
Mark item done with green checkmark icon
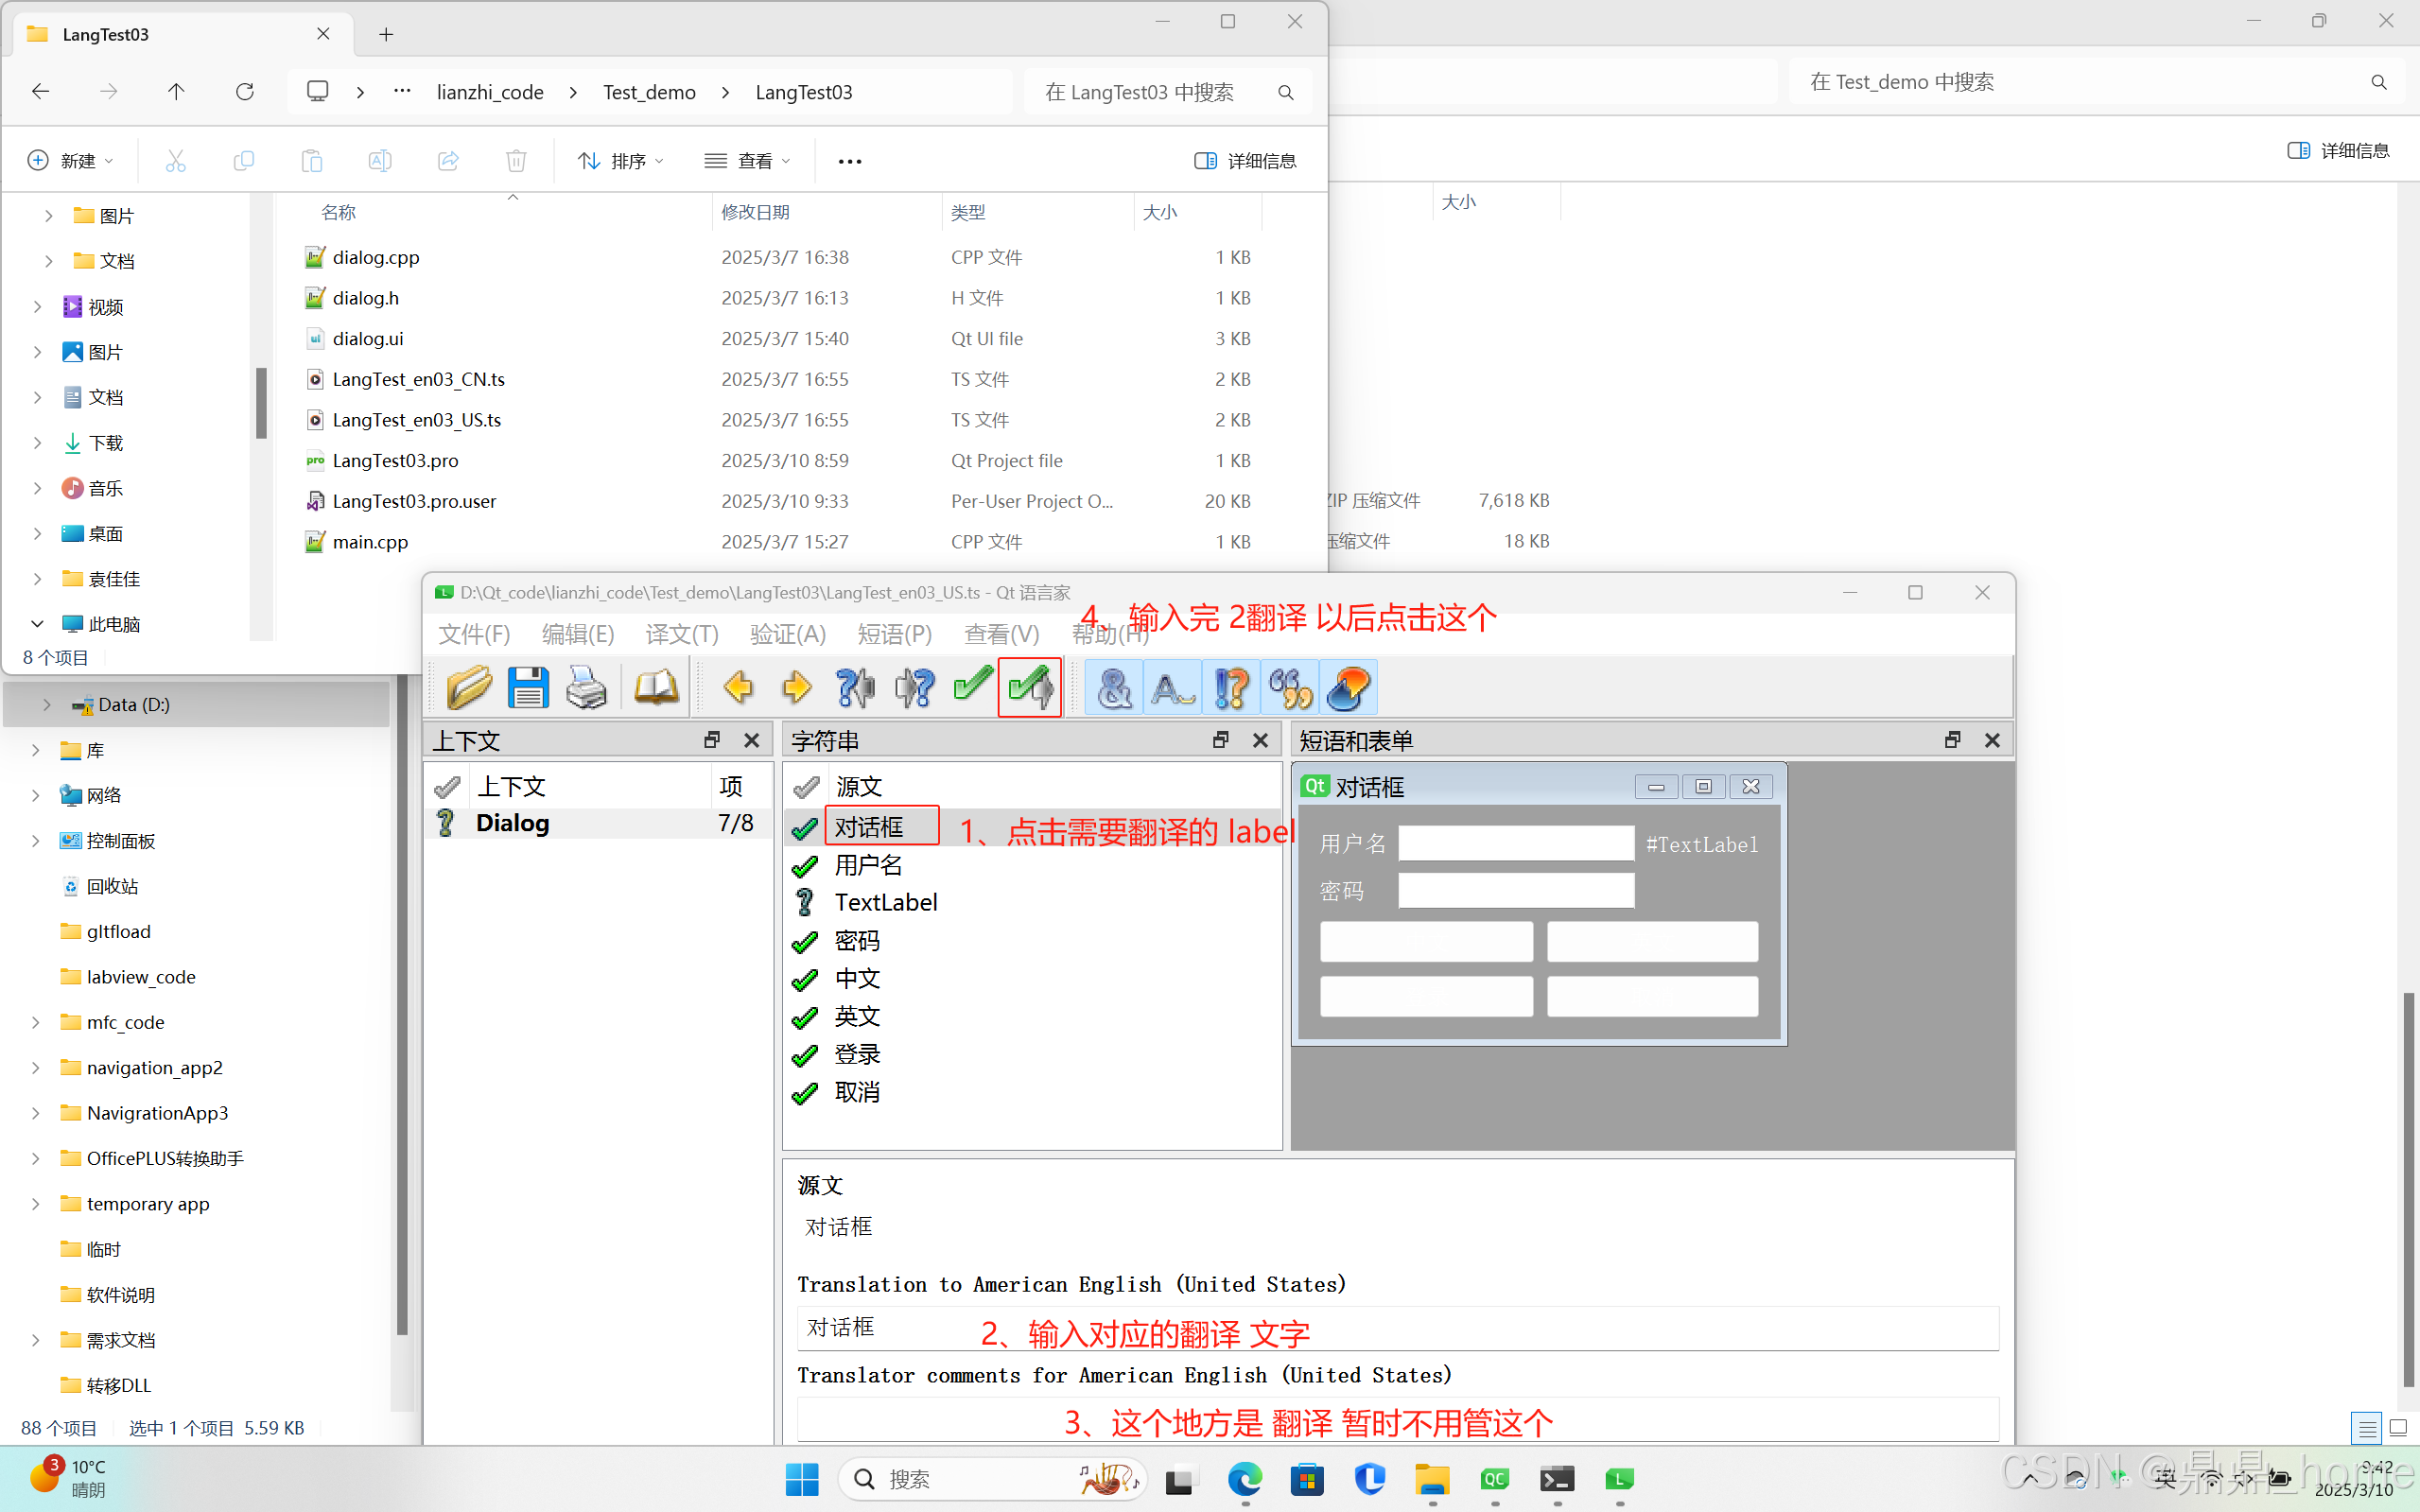[972, 688]
